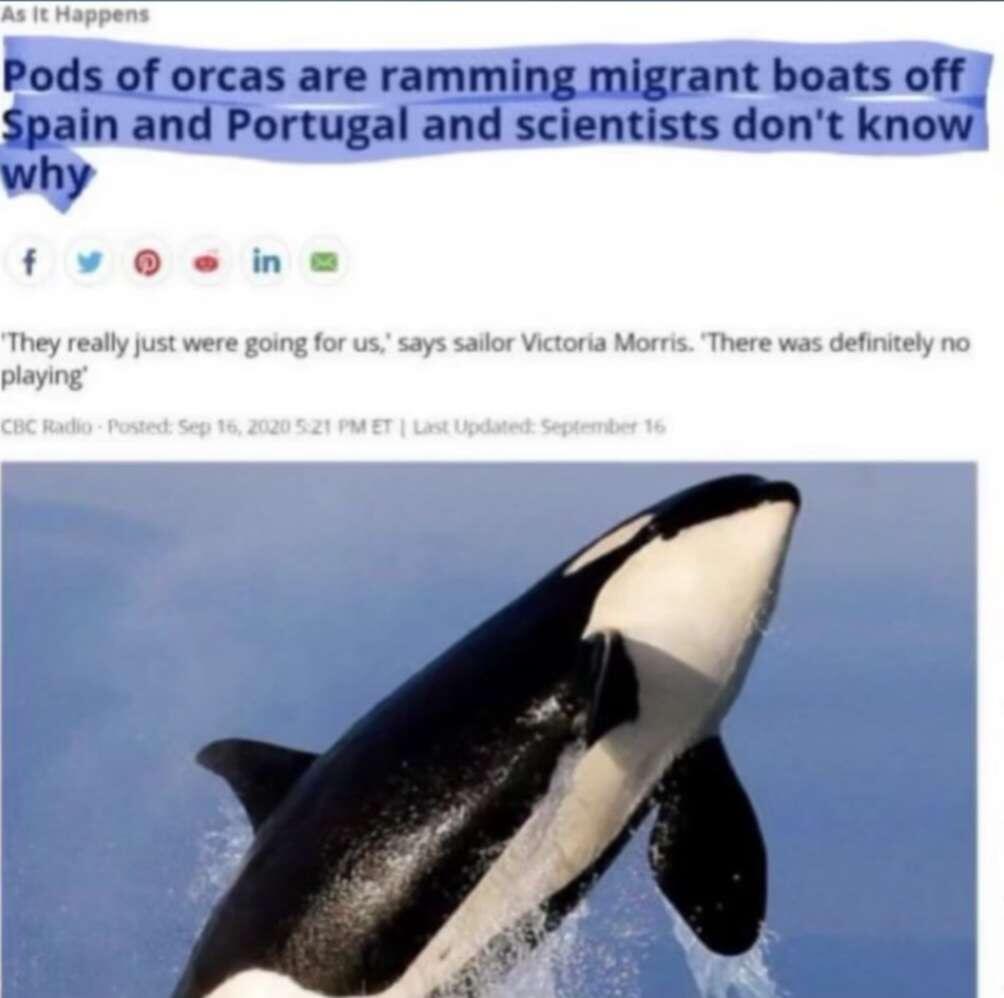Click the Posted Sep 16, 2020 timestamp
Viewport: 1004px width, 998px height.
249,426
